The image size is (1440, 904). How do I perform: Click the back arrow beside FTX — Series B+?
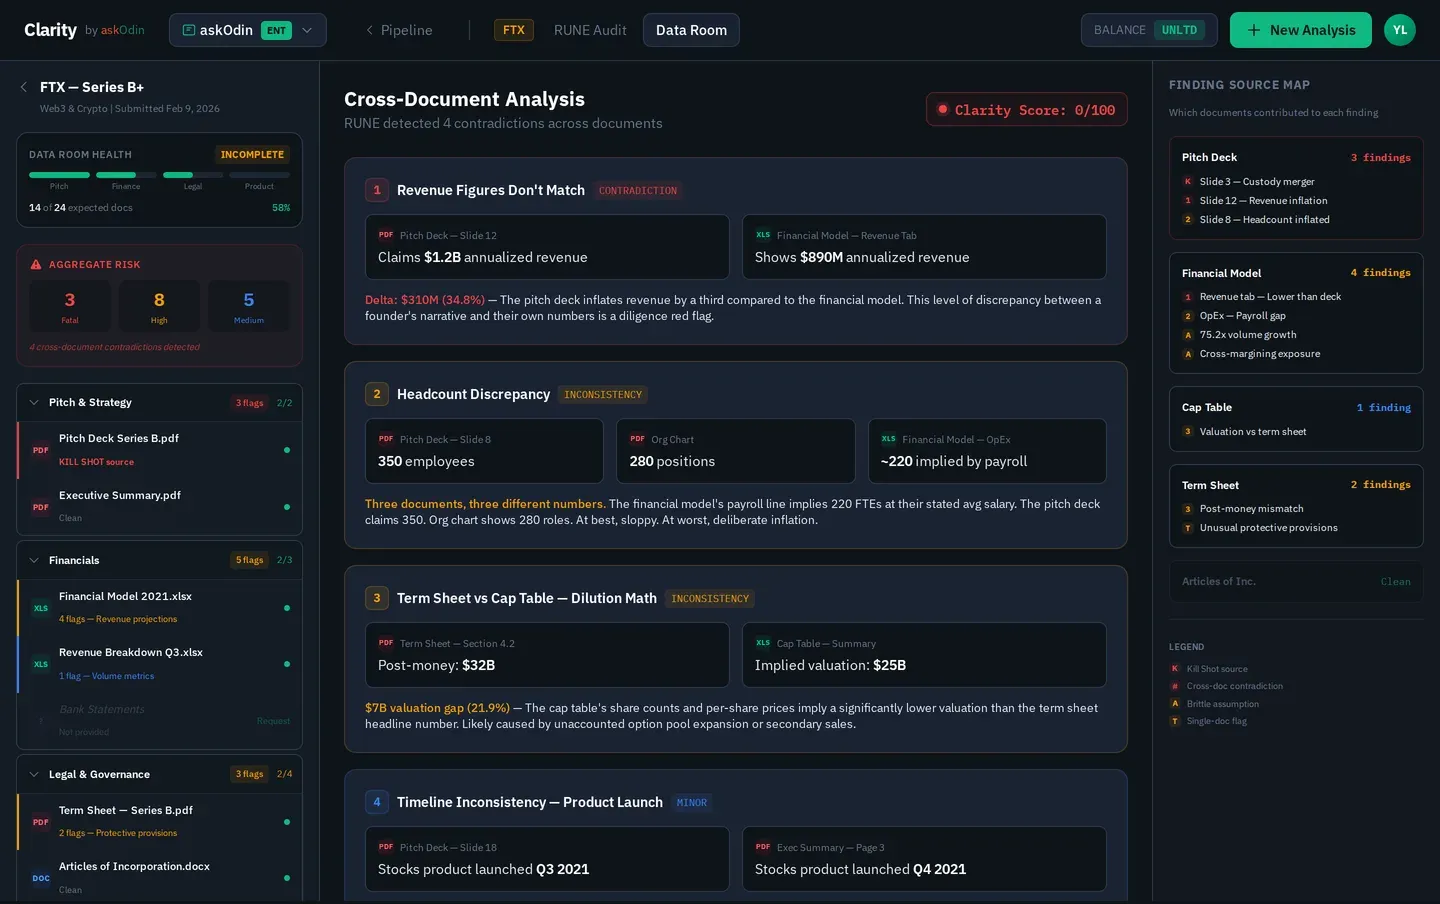[x=24, y=87]
